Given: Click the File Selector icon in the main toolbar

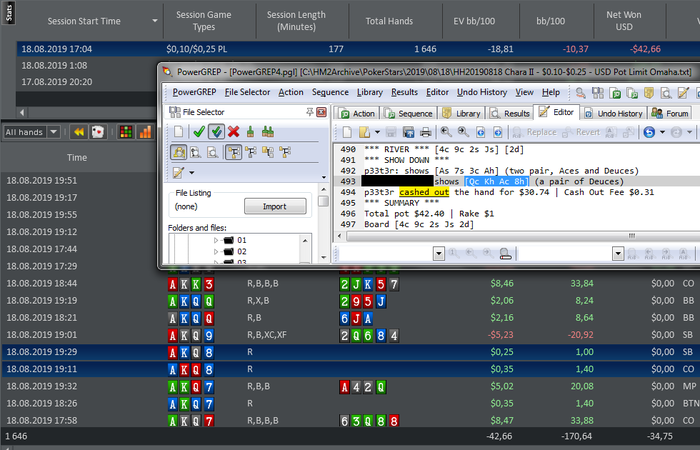Looking at the screenshot, I should coord(598,93).
